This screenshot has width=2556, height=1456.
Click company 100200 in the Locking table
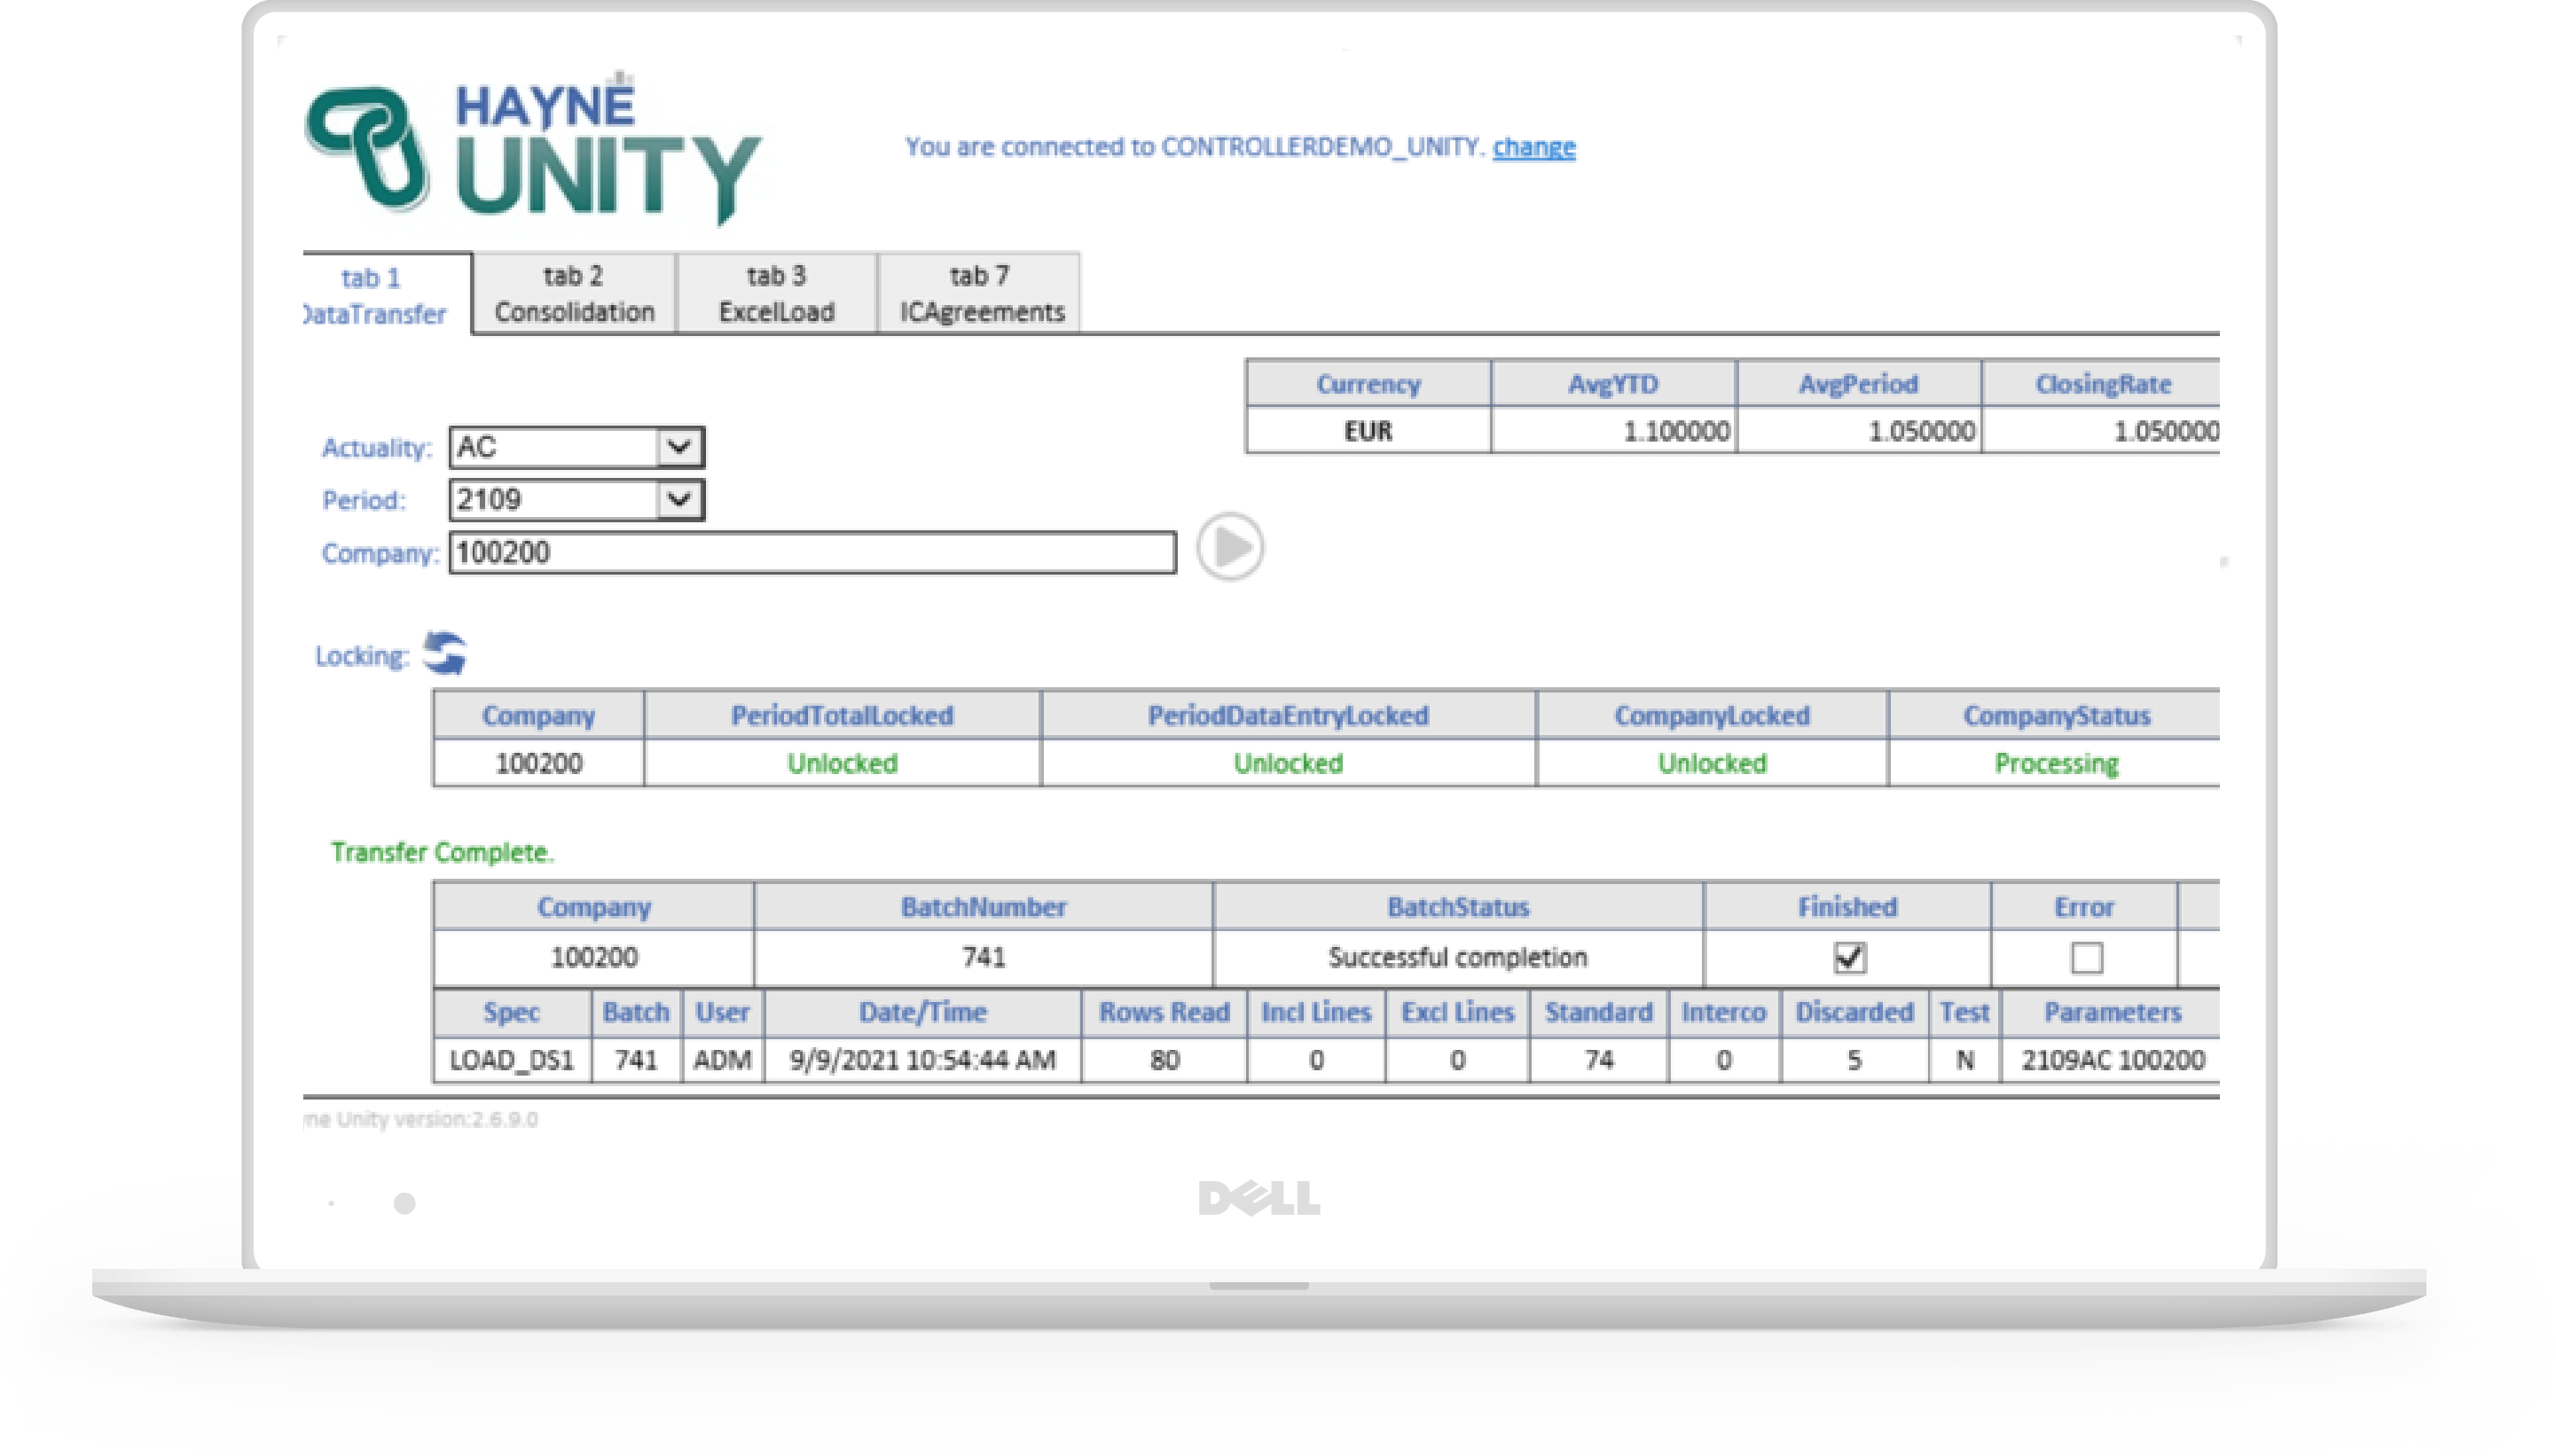[539, 763]
